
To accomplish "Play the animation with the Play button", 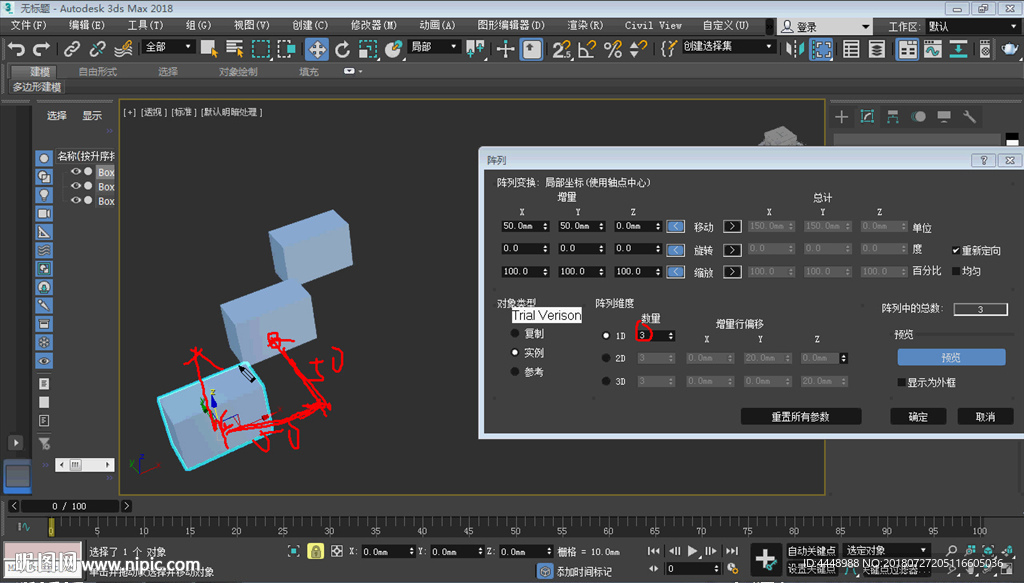I will pos(692,551).
